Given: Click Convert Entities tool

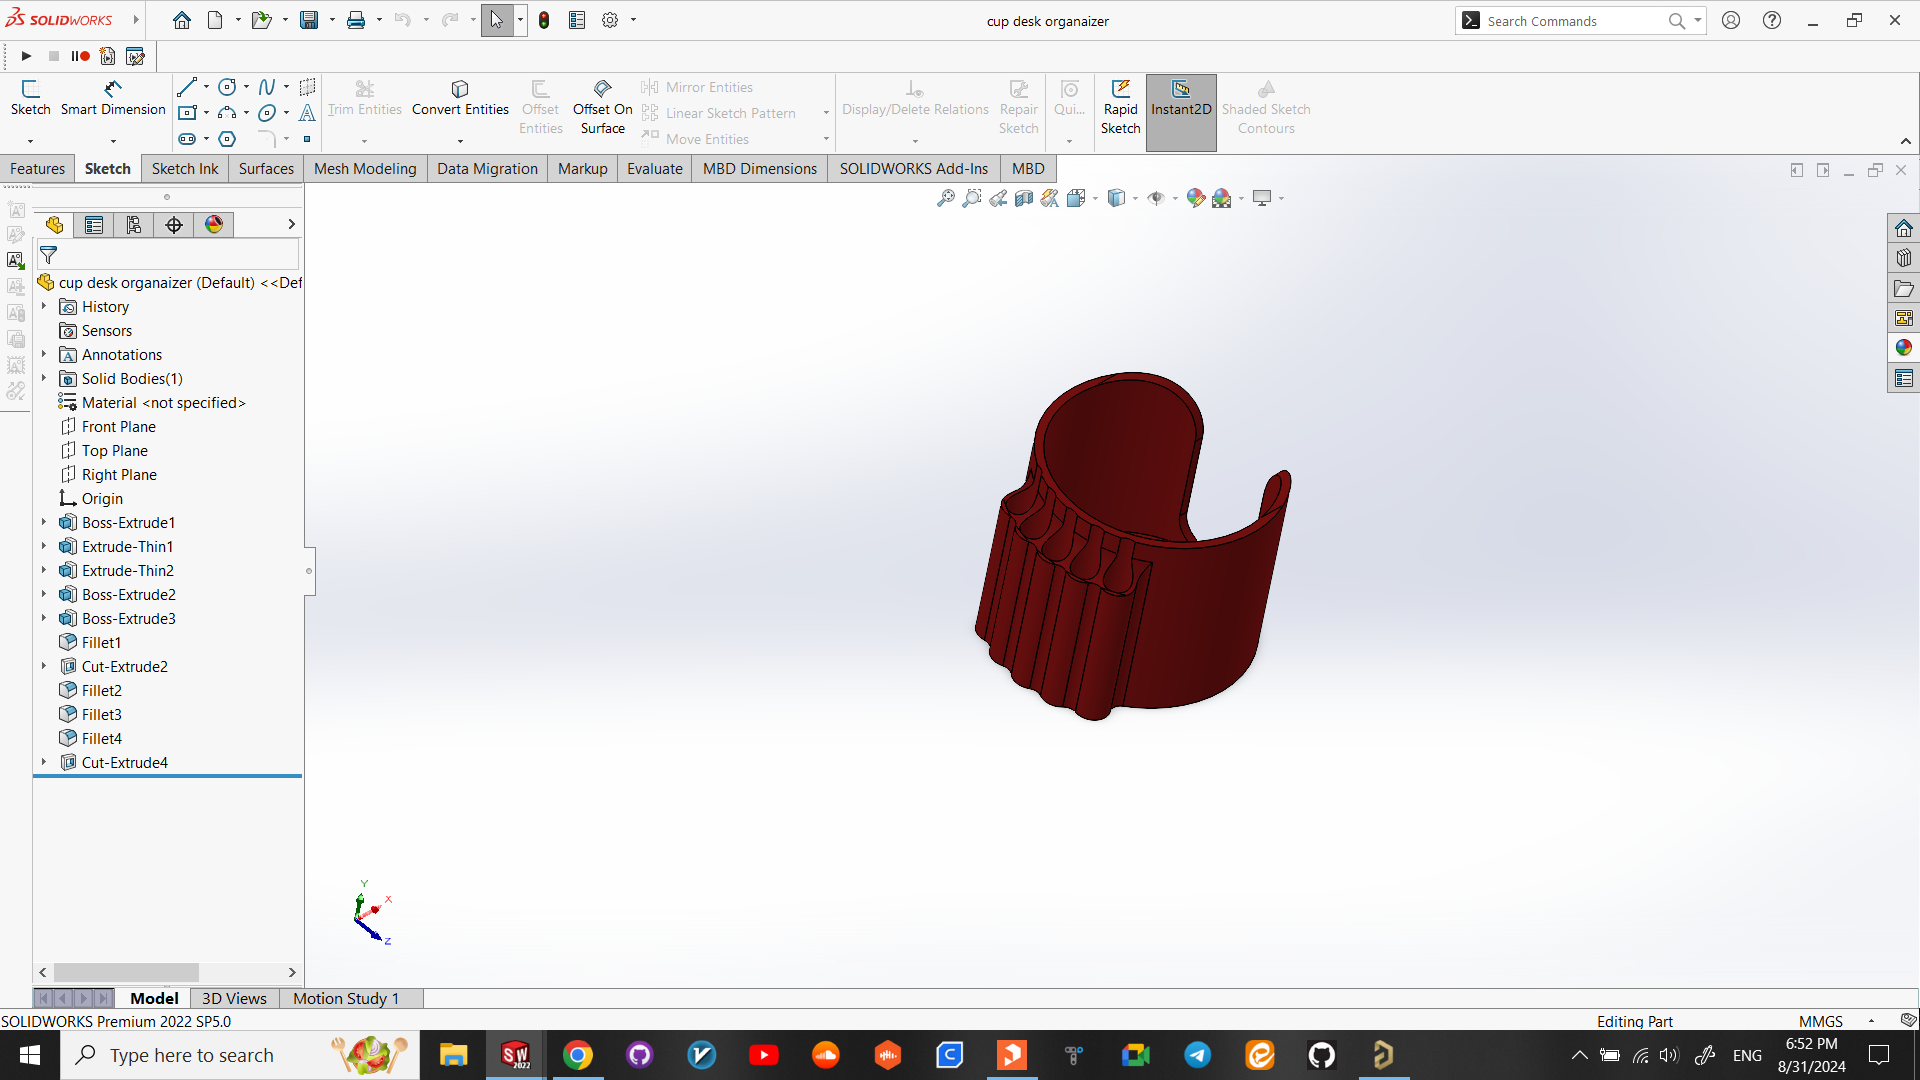Looking at the screenshot, I should coord(460,99).
